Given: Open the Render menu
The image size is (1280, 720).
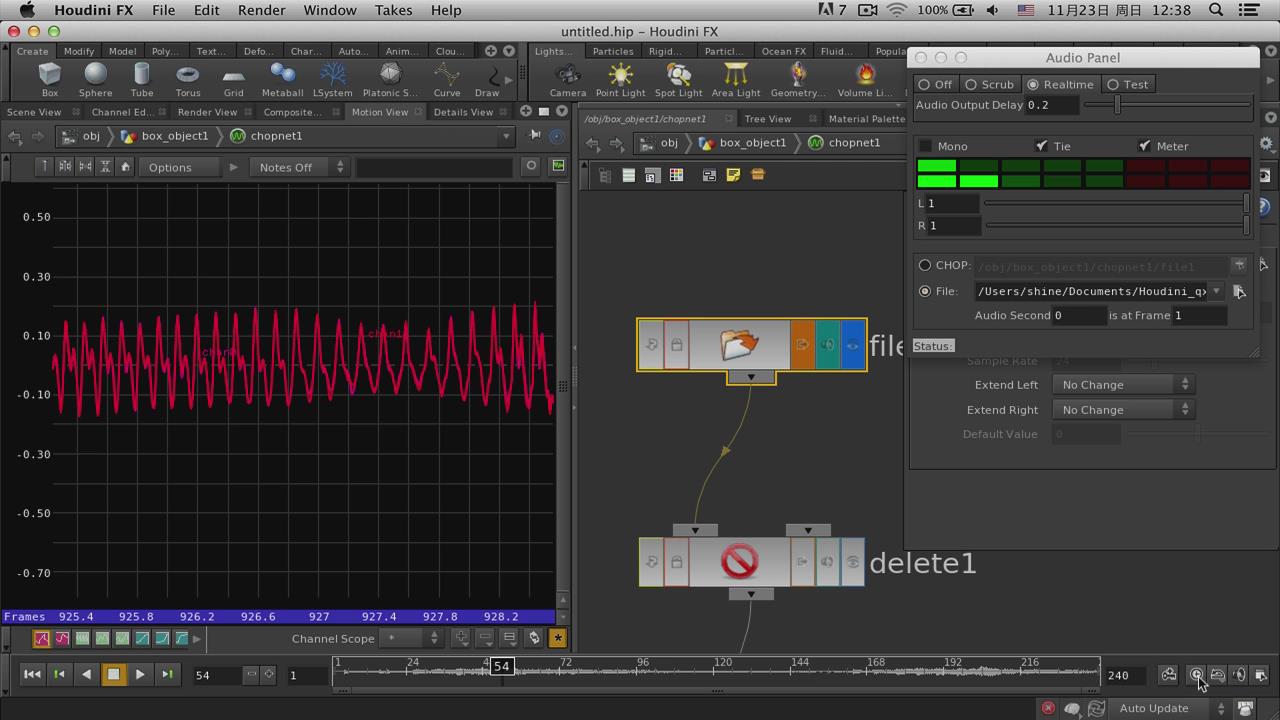Looking at the screenshot, I should pos(260,10).
